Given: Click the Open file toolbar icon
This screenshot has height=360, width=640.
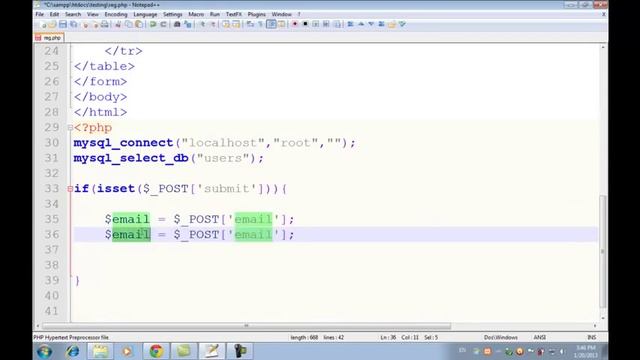Looking at the screenshot, I should coord(52,24).
